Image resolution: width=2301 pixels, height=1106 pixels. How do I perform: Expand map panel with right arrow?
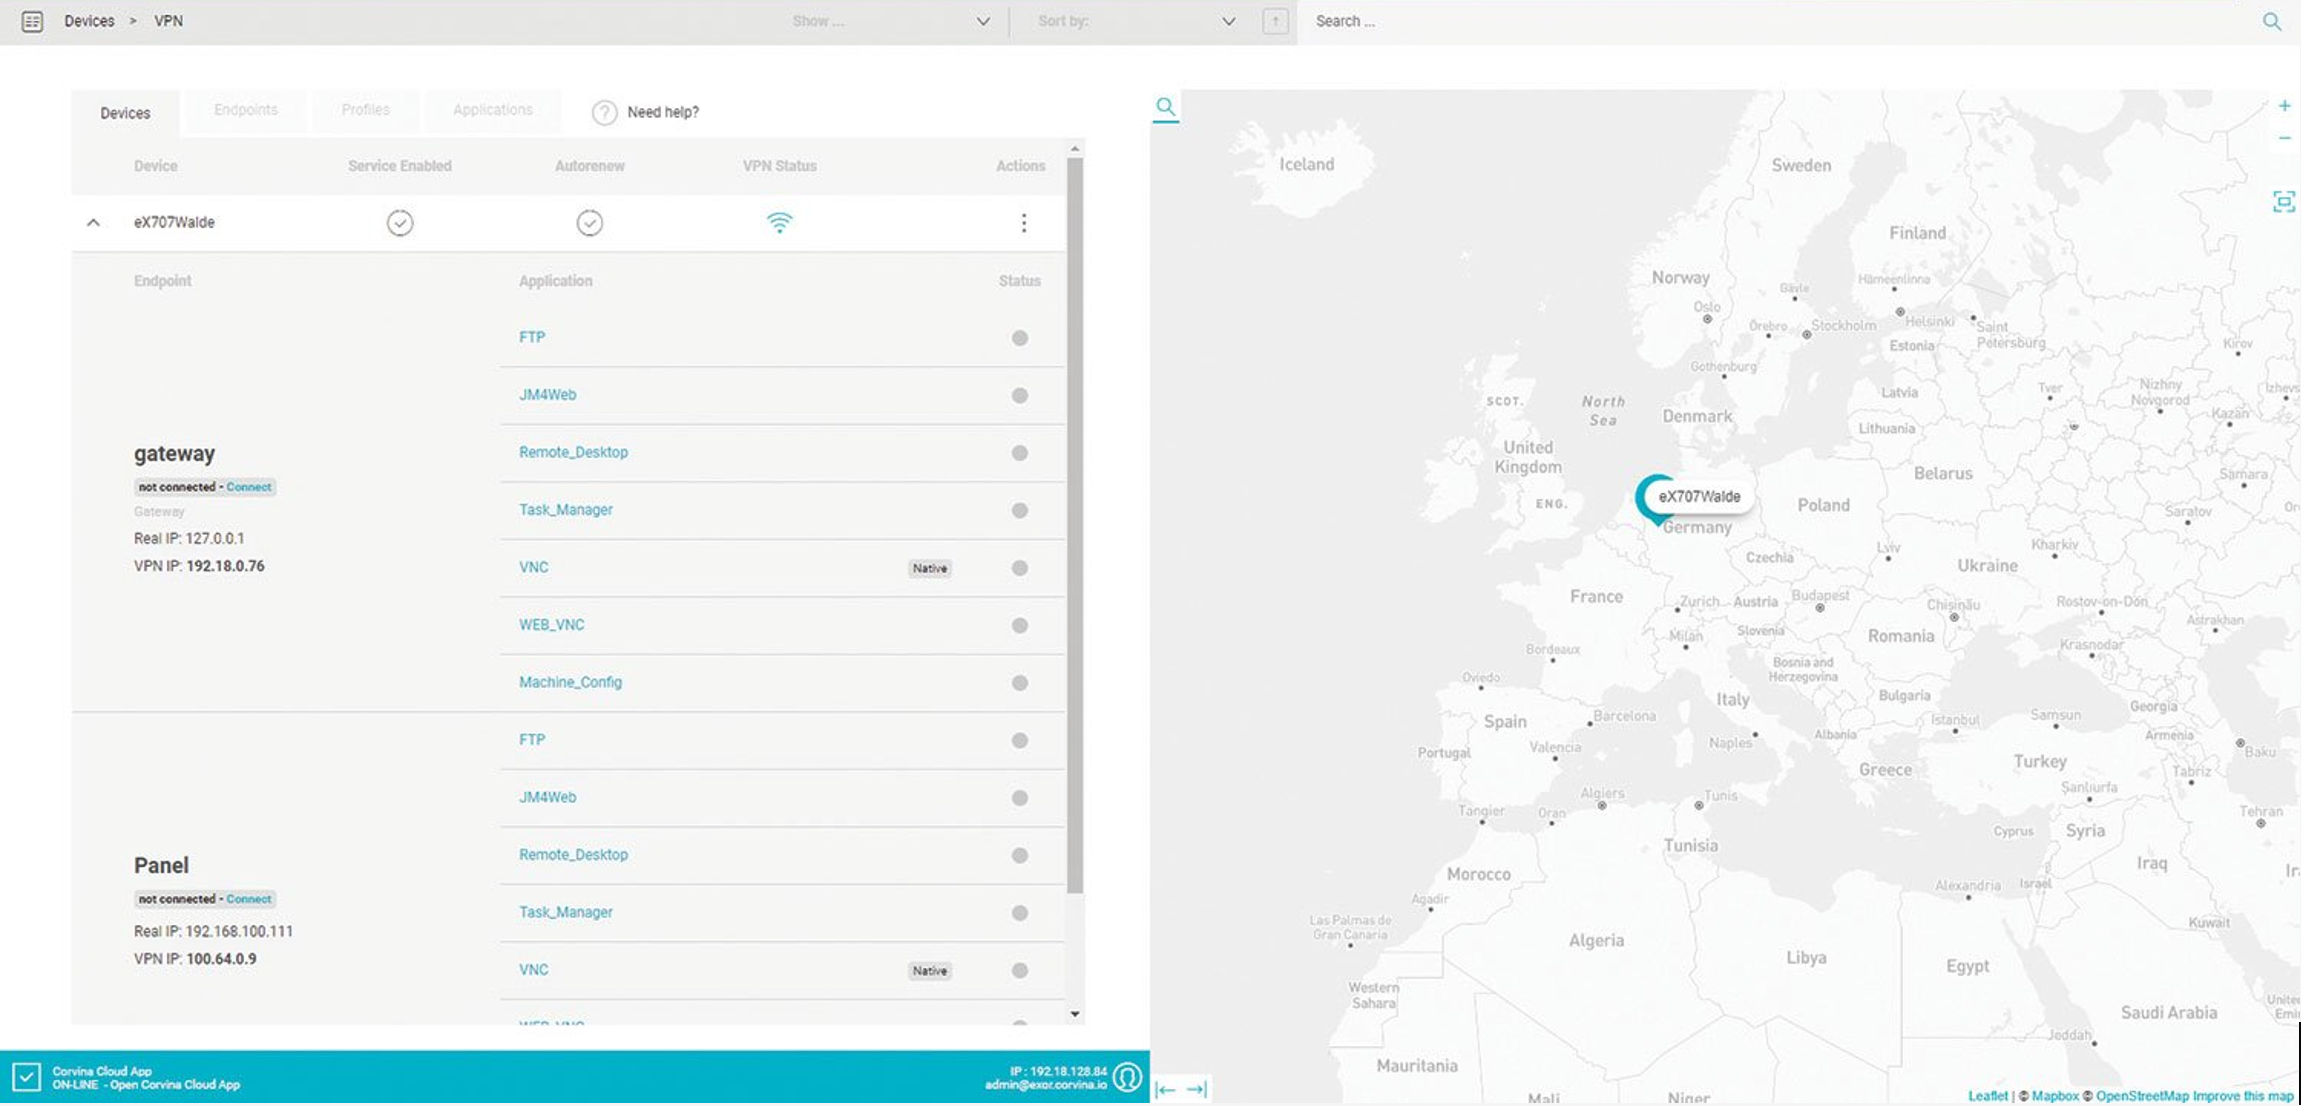[1197, 1089]
